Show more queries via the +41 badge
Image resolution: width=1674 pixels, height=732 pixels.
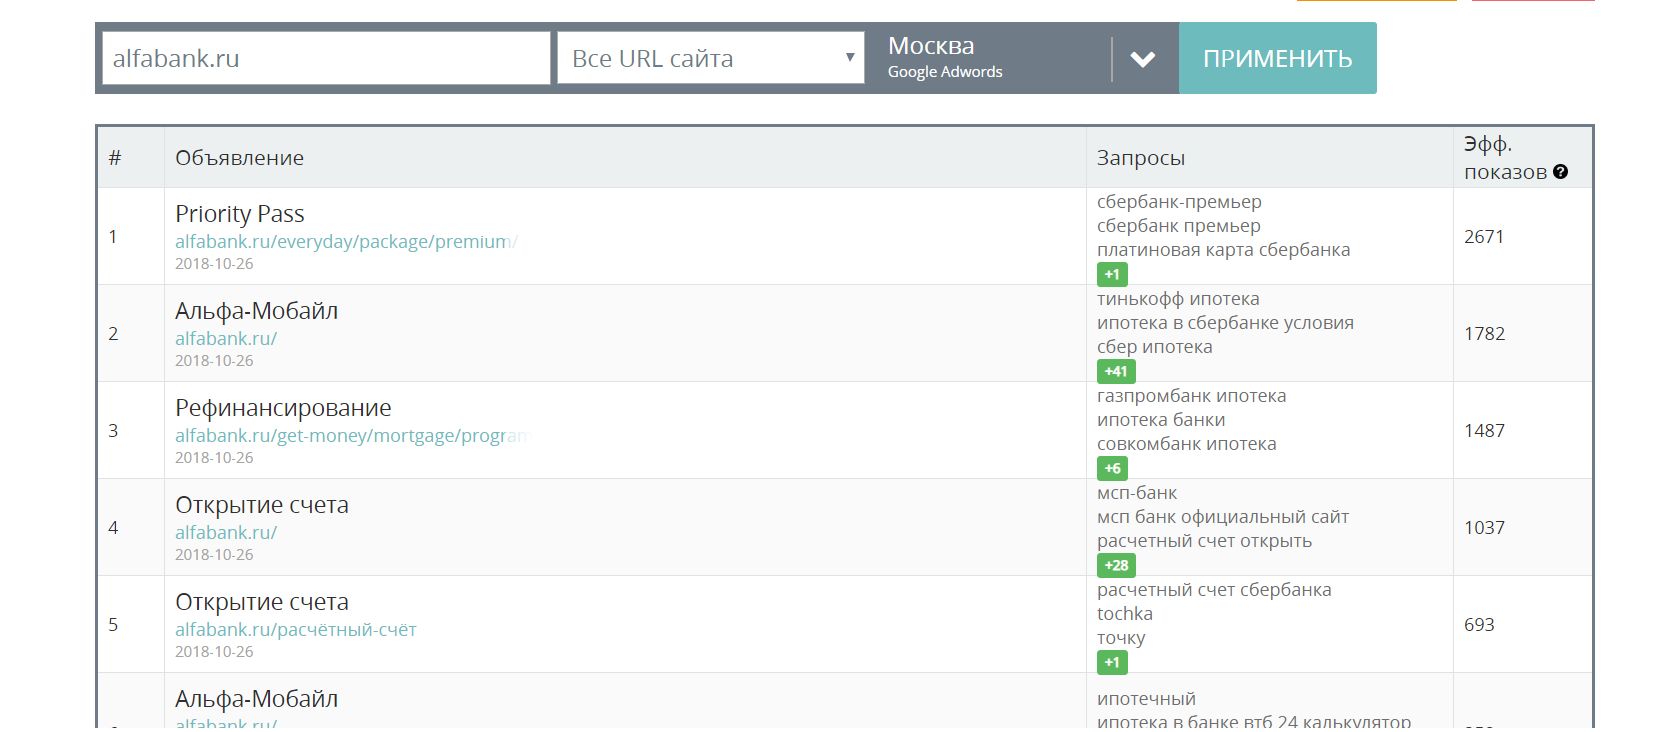[1116, 371]
